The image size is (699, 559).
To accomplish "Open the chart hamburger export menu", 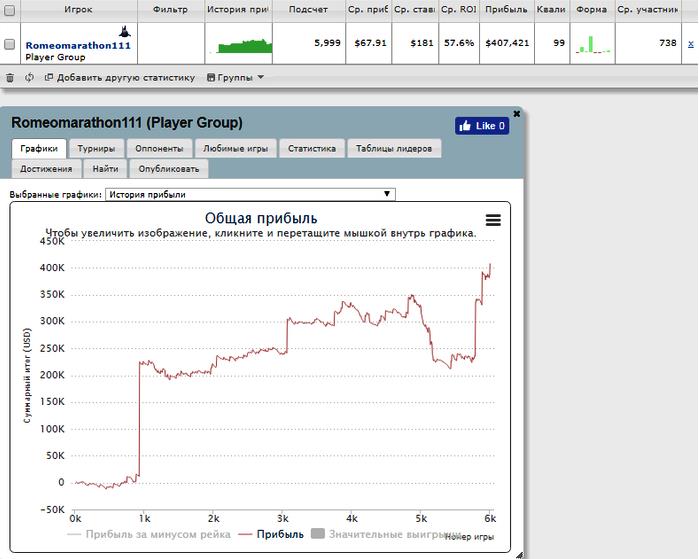I will [x=493, y=220].
